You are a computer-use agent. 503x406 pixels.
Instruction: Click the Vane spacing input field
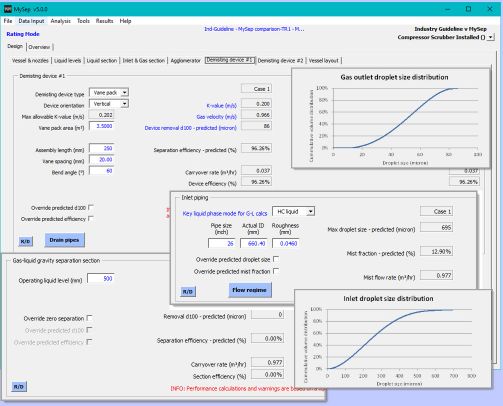(x=102, y=160)
